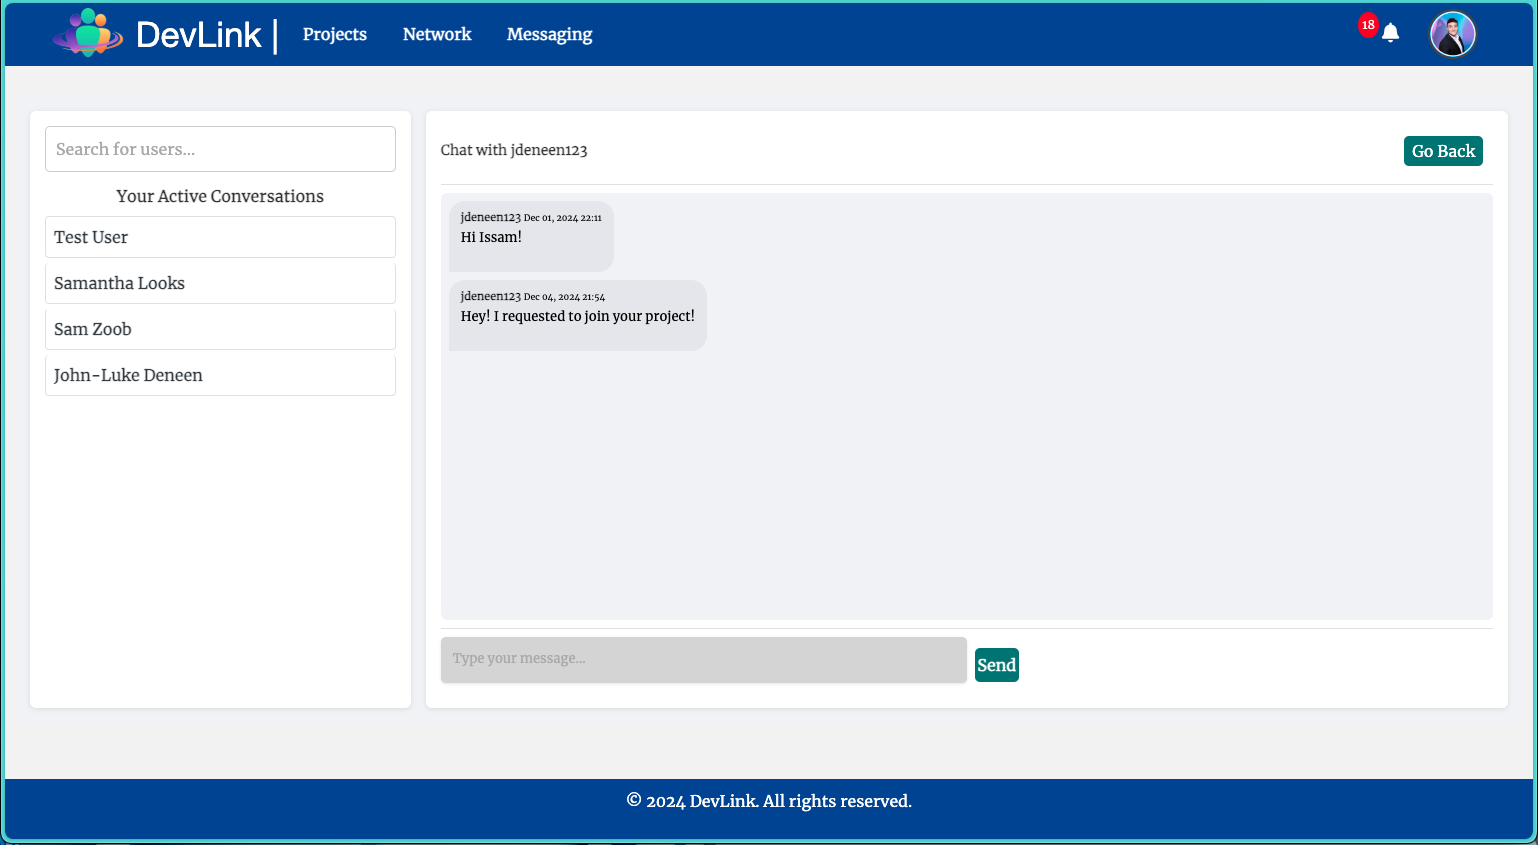Click the Send button
This screenshot has height=845, width=1538.
997,665
